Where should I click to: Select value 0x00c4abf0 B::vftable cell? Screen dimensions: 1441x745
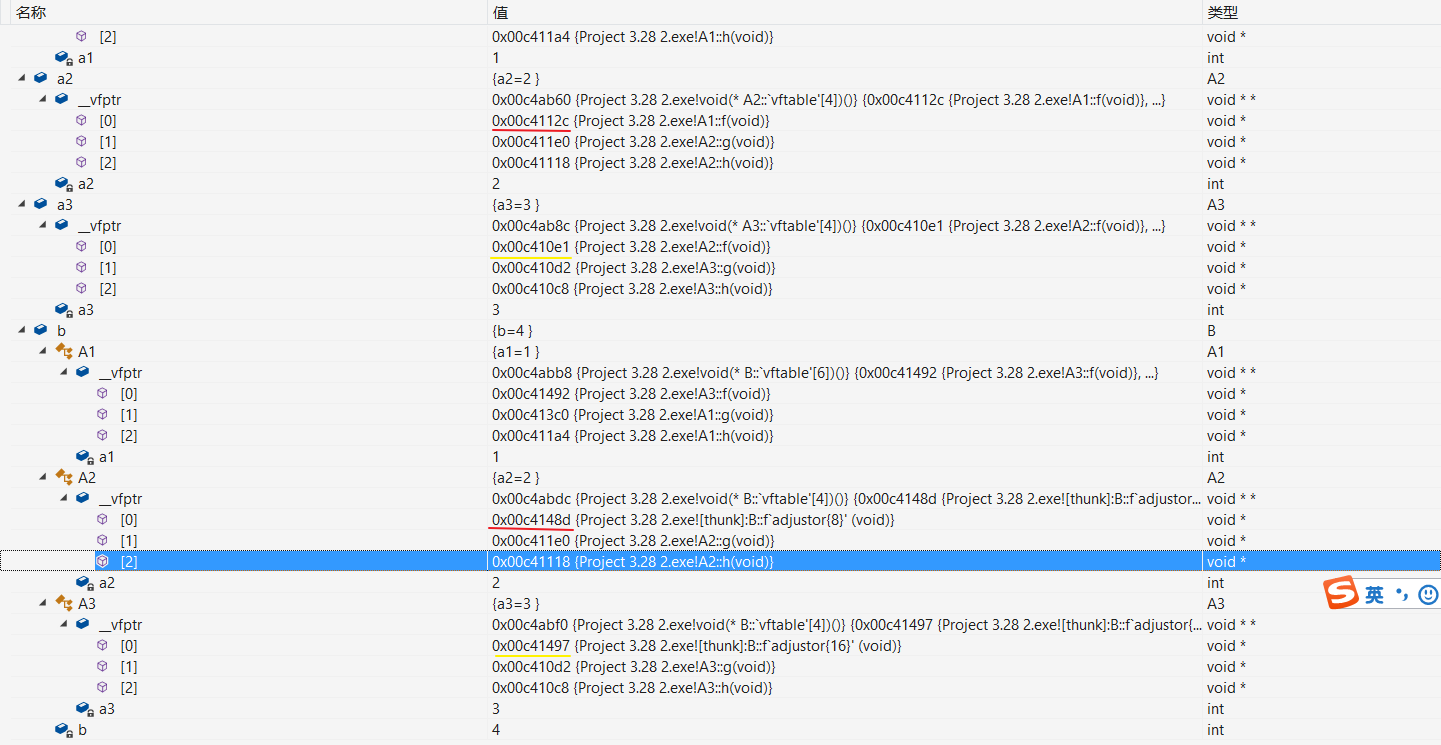(x=845, y=624)
